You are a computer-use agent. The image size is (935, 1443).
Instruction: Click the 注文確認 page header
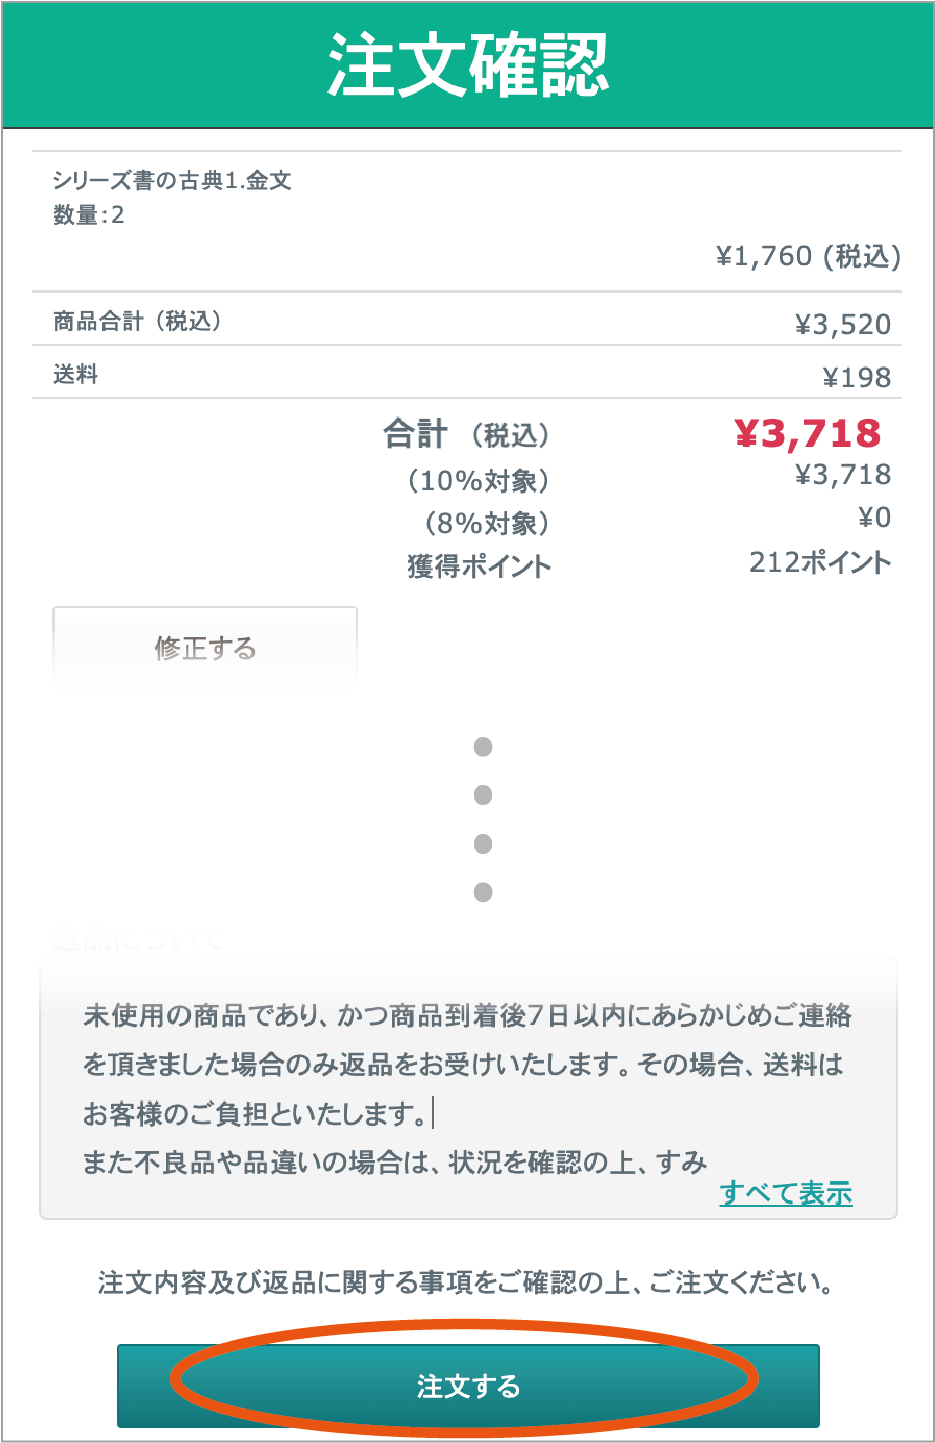[x=468, y=65]
